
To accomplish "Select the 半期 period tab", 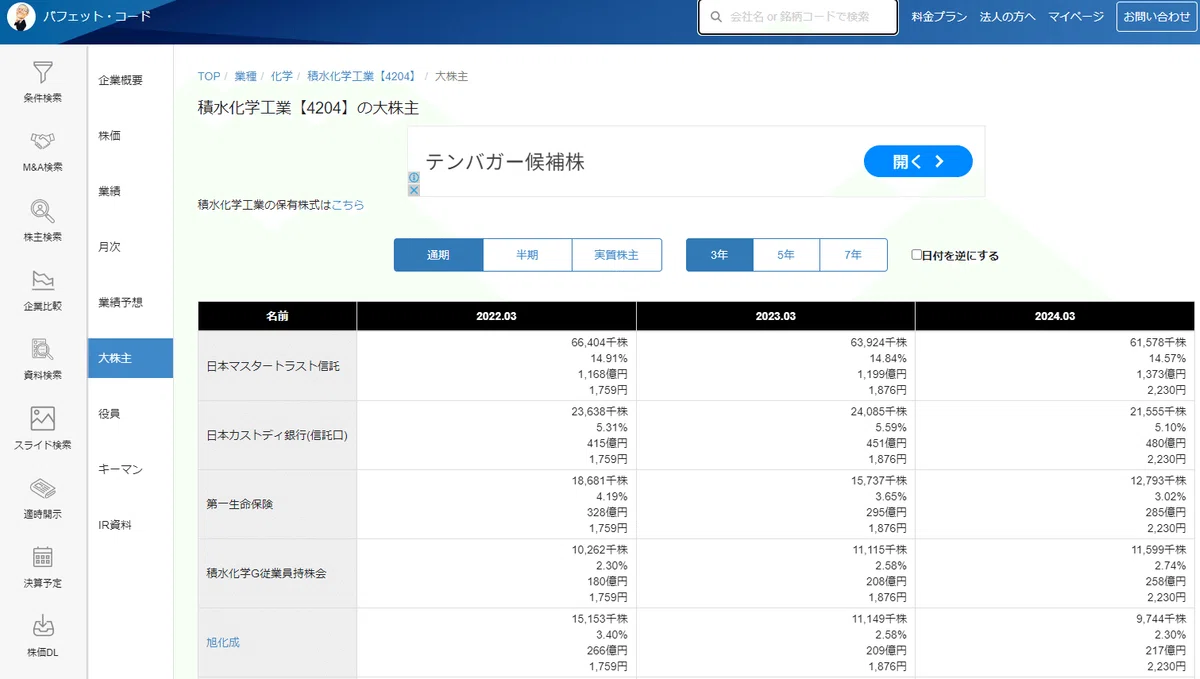I will coord(527,255).
